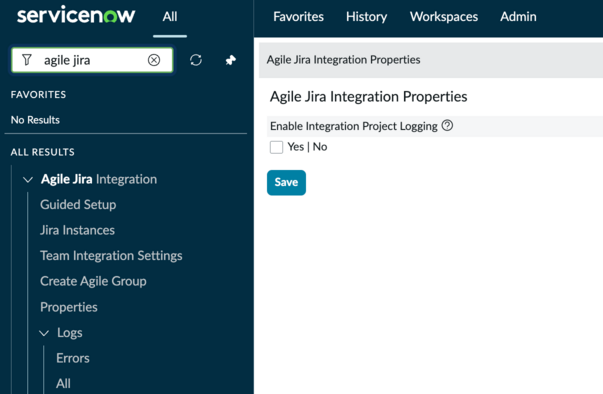Pin the navigation menu
Screen dimensions: 603x394
pos(230,60)
